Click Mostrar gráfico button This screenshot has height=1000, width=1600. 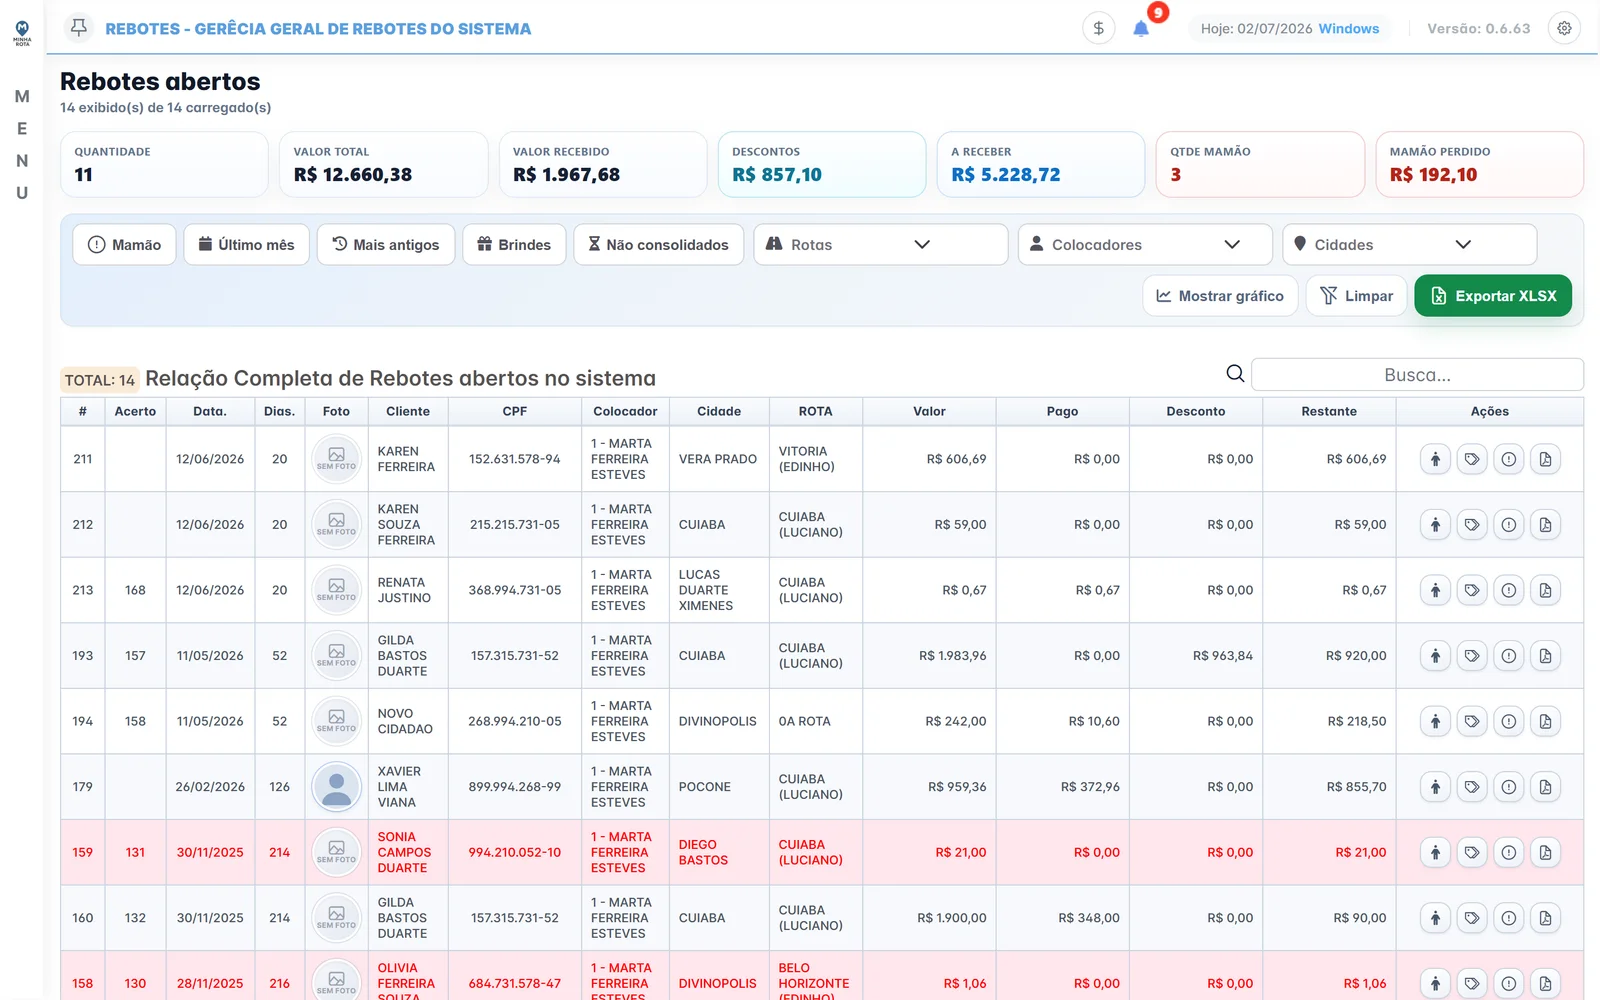[x=1220, y=296]
